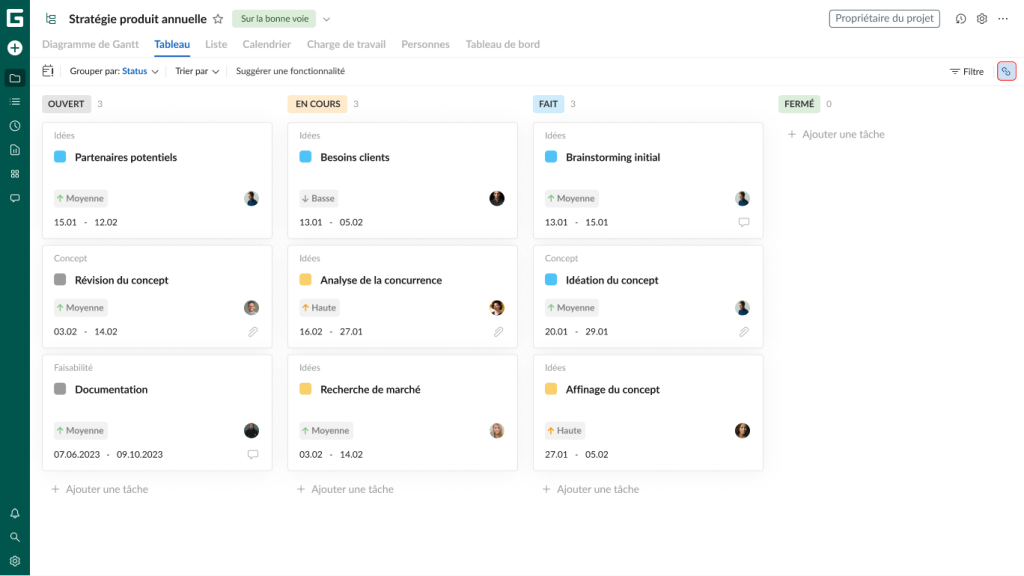Click gray color square on Révision du concept
Screen dimensions: 1024x576
(x=60, y=280)
